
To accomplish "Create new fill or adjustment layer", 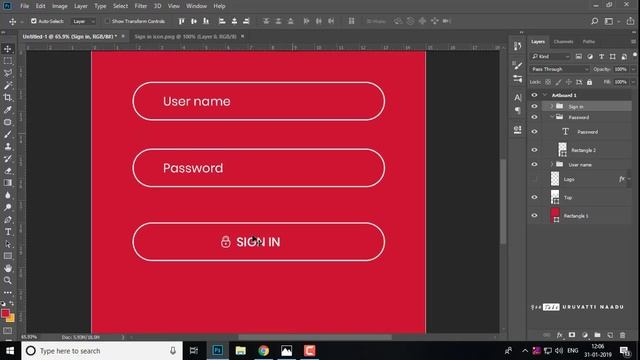I will (585, 335).
